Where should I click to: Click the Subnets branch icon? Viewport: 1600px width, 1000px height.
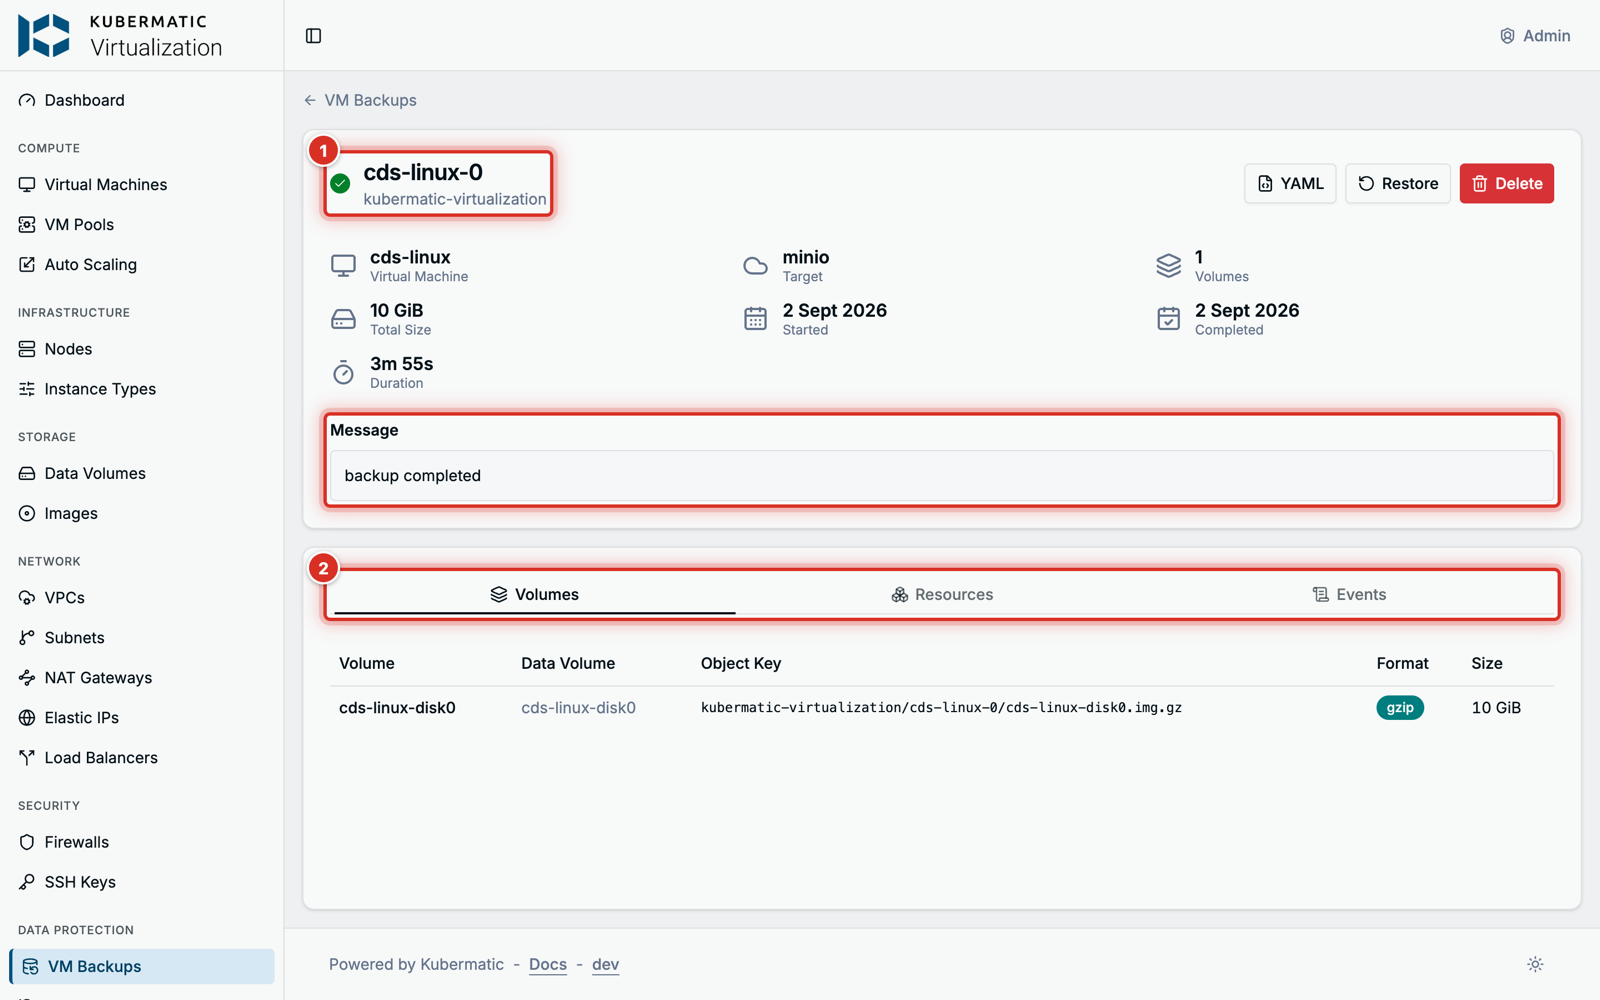(x=27, y=637)
